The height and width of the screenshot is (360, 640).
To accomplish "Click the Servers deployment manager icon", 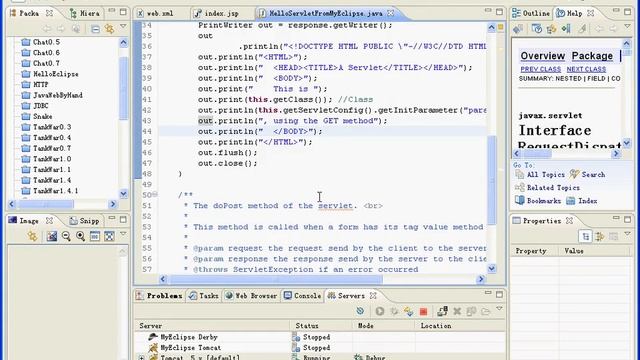I will pos(442,311).
